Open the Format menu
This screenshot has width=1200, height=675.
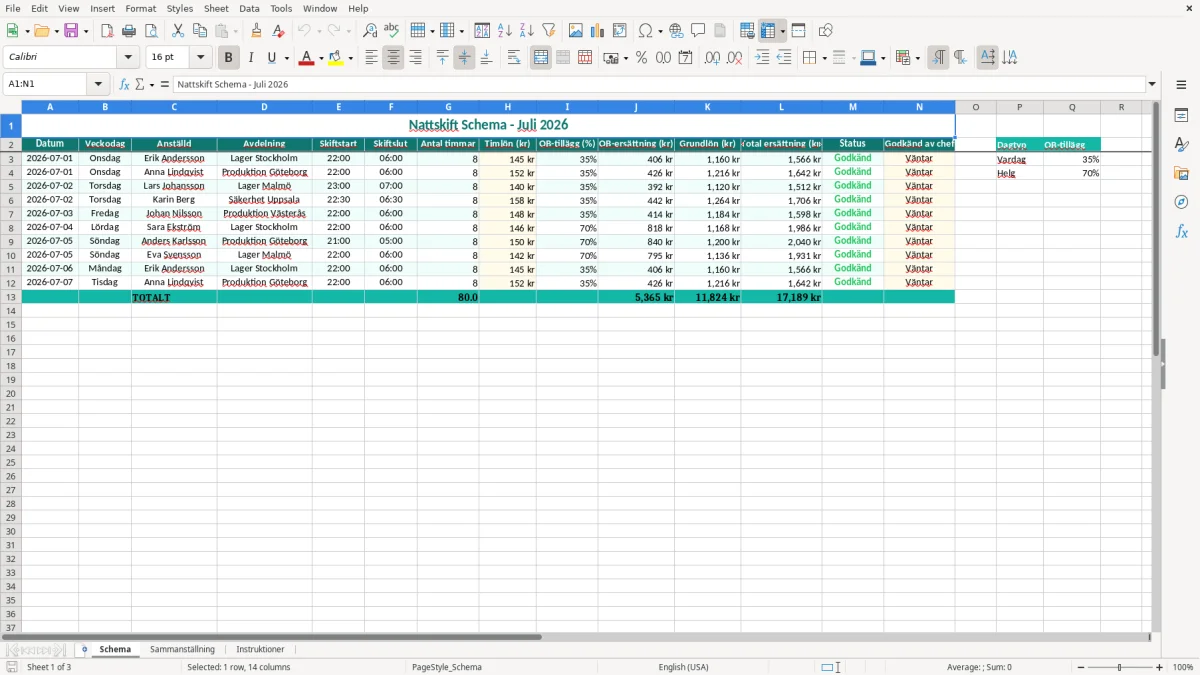[141, 8]
